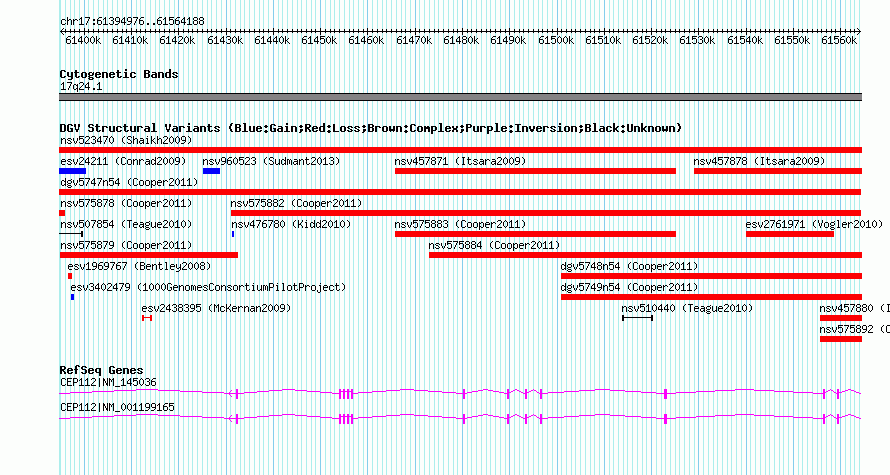Click the red nsv575882 loss bar

coord(546,213)
